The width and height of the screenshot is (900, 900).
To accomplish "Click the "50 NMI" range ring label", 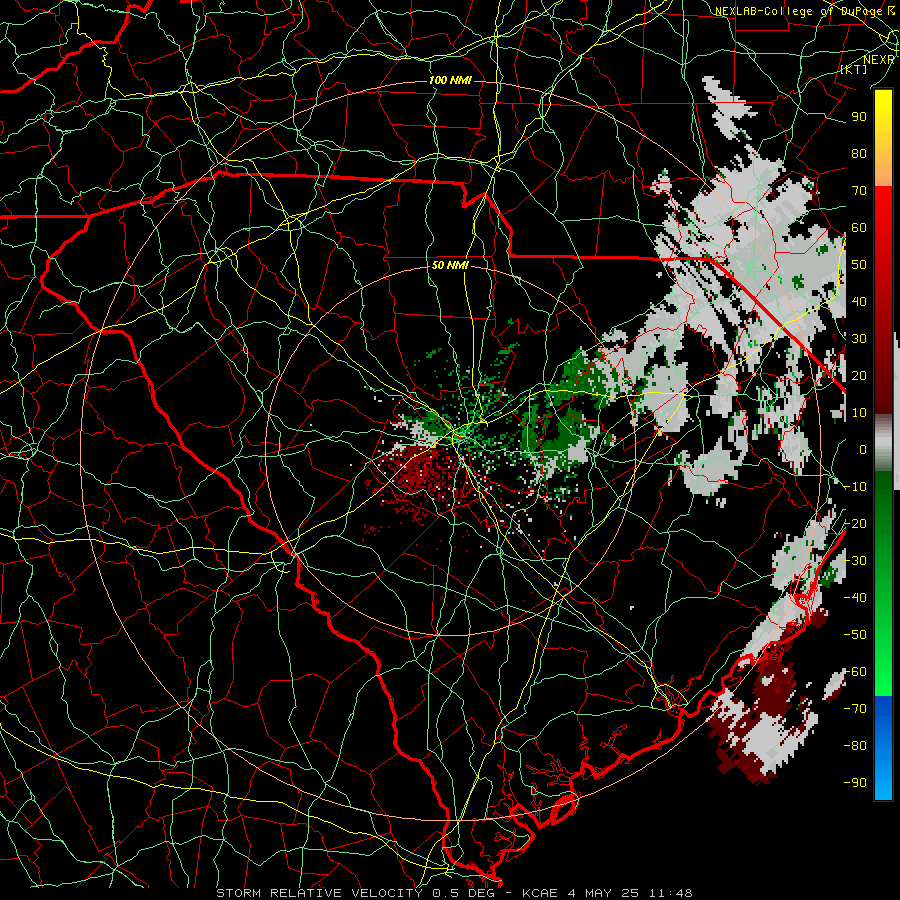I will click(x=450, y=265).
